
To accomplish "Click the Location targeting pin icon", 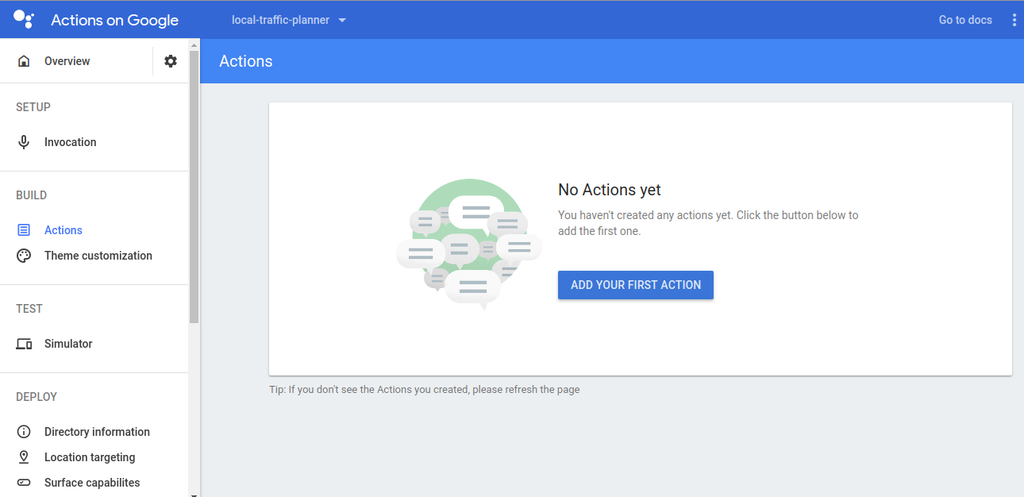I will coord(24,457).
